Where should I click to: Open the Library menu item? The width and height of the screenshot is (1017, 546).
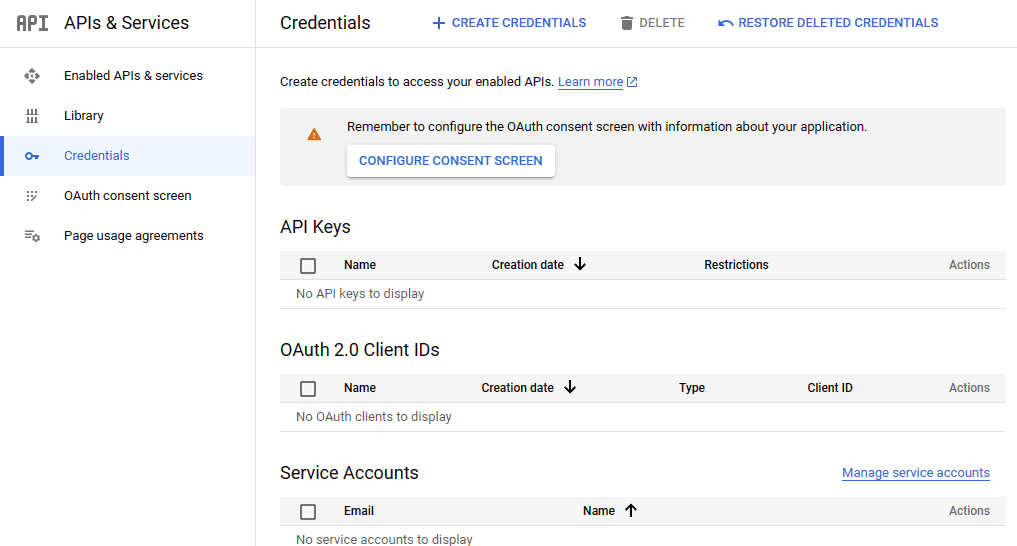coord(128,116)
